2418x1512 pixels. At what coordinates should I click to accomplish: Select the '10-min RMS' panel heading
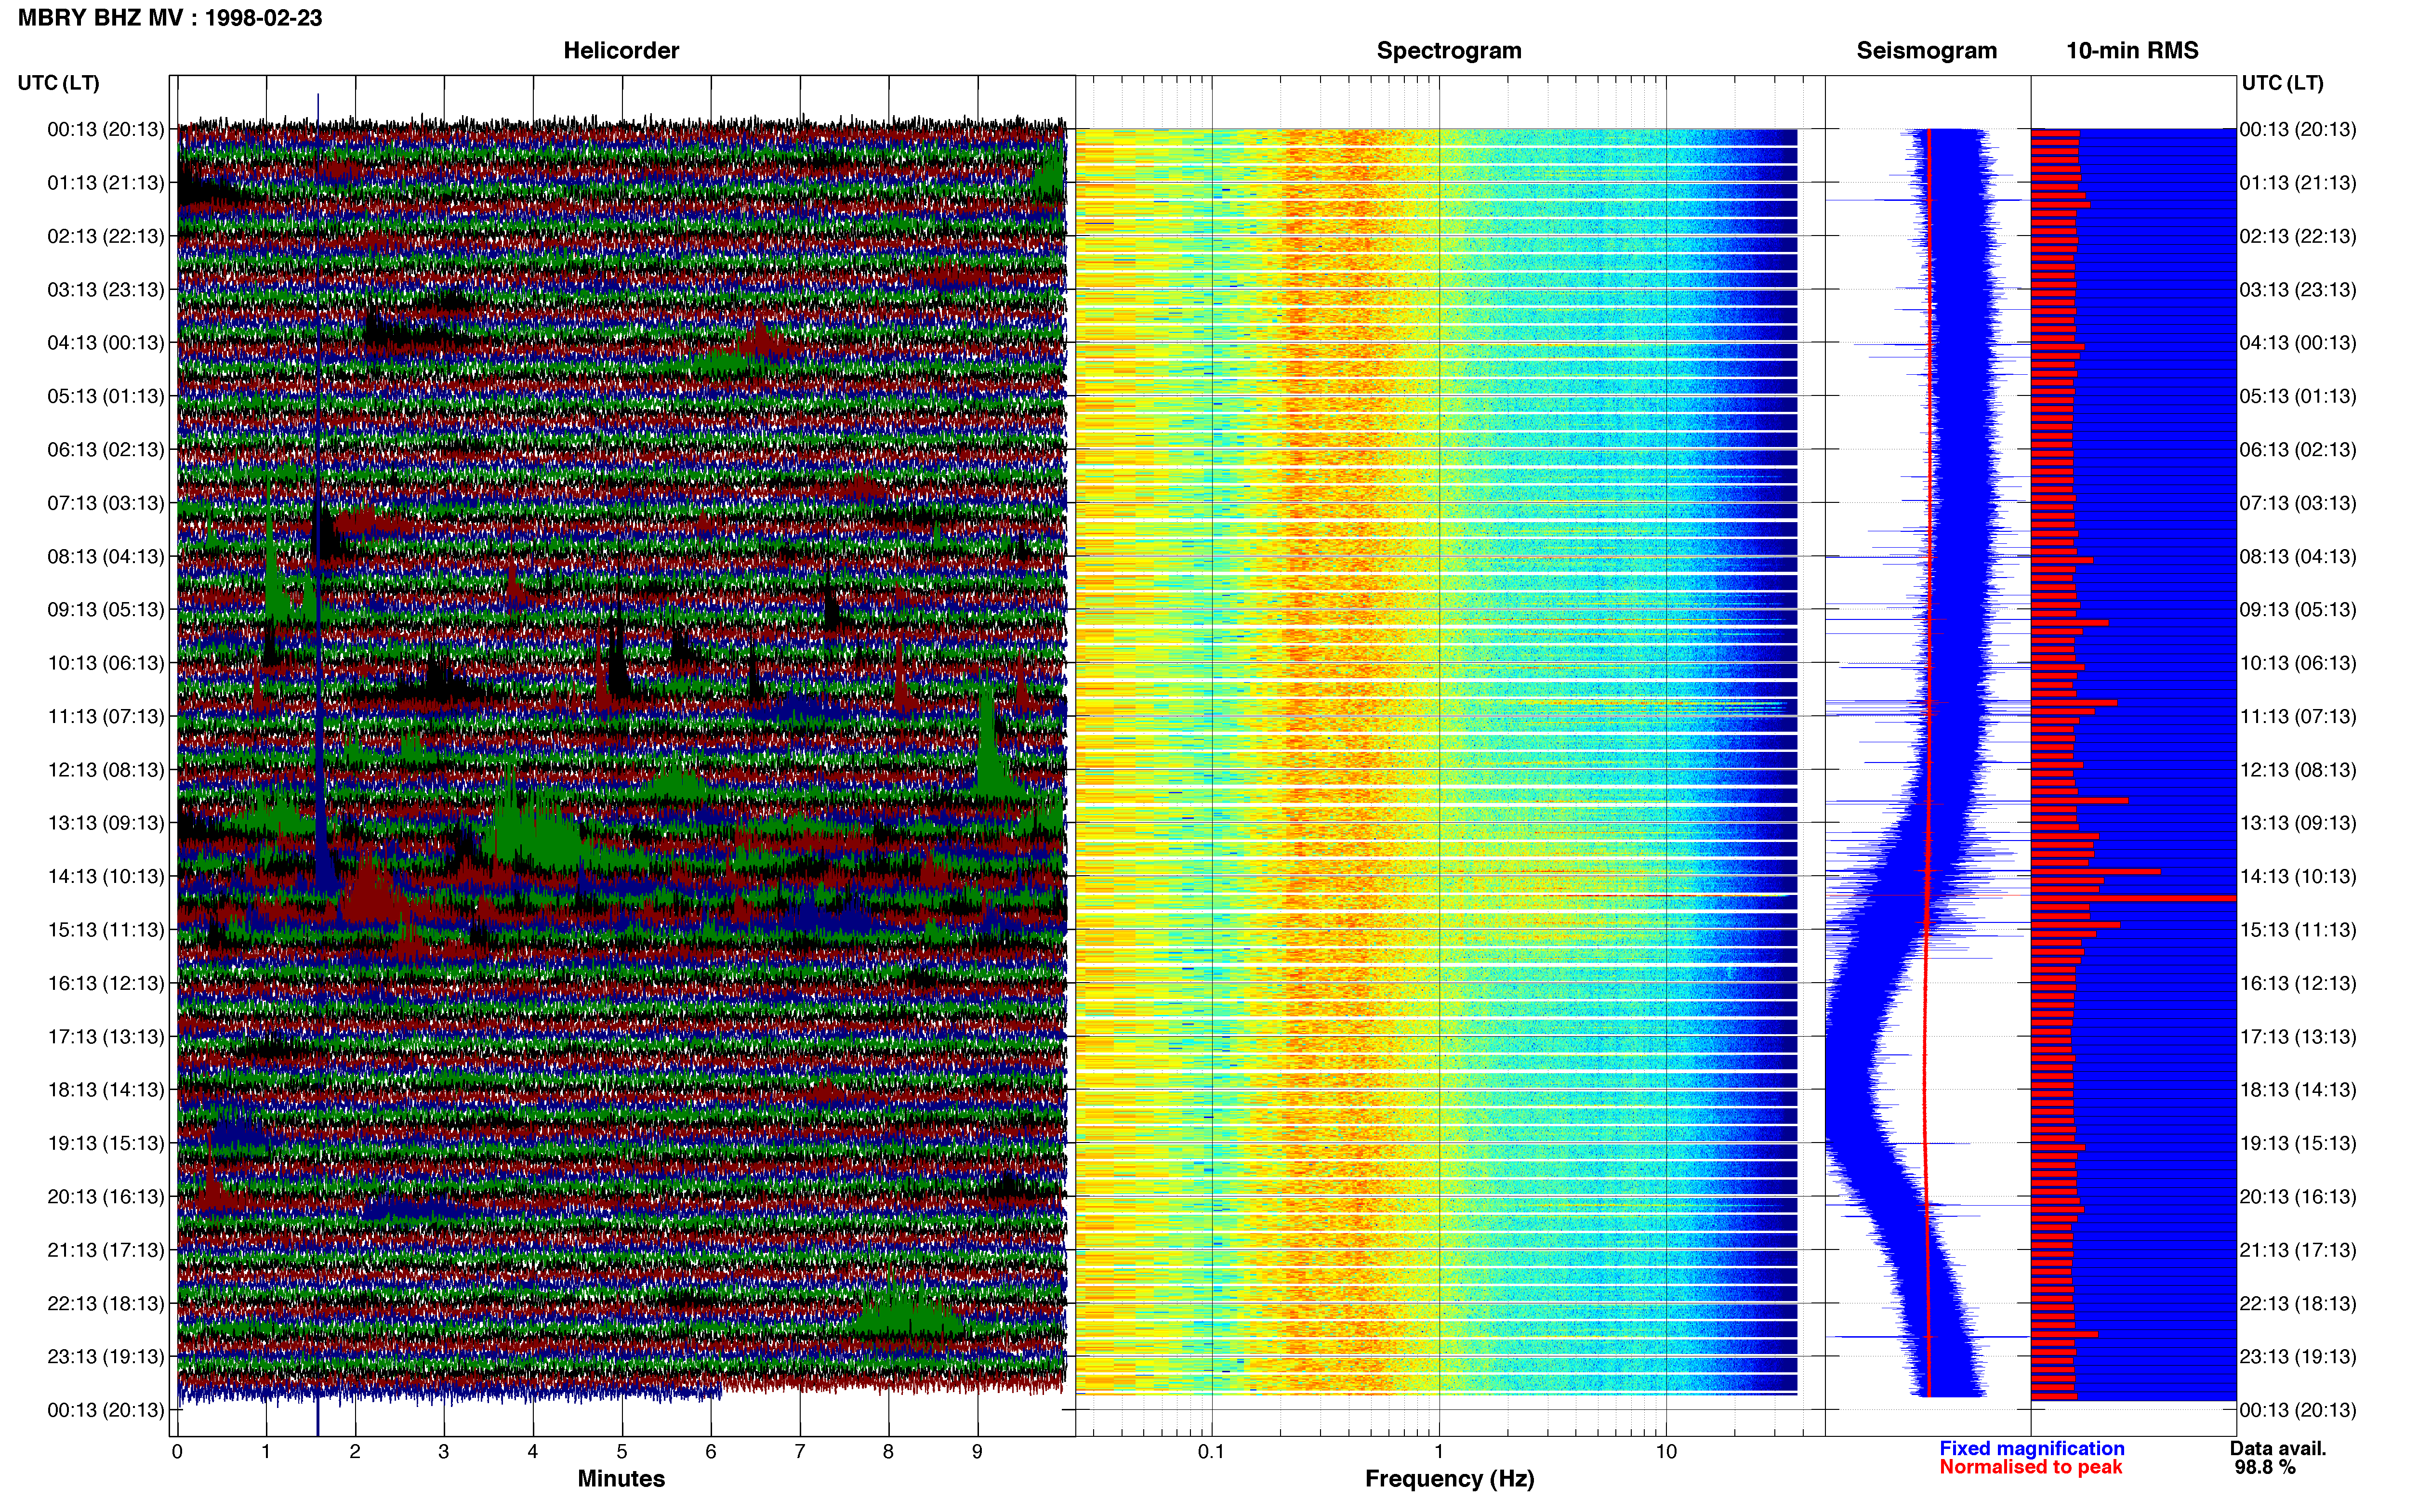pos(2132,51)
